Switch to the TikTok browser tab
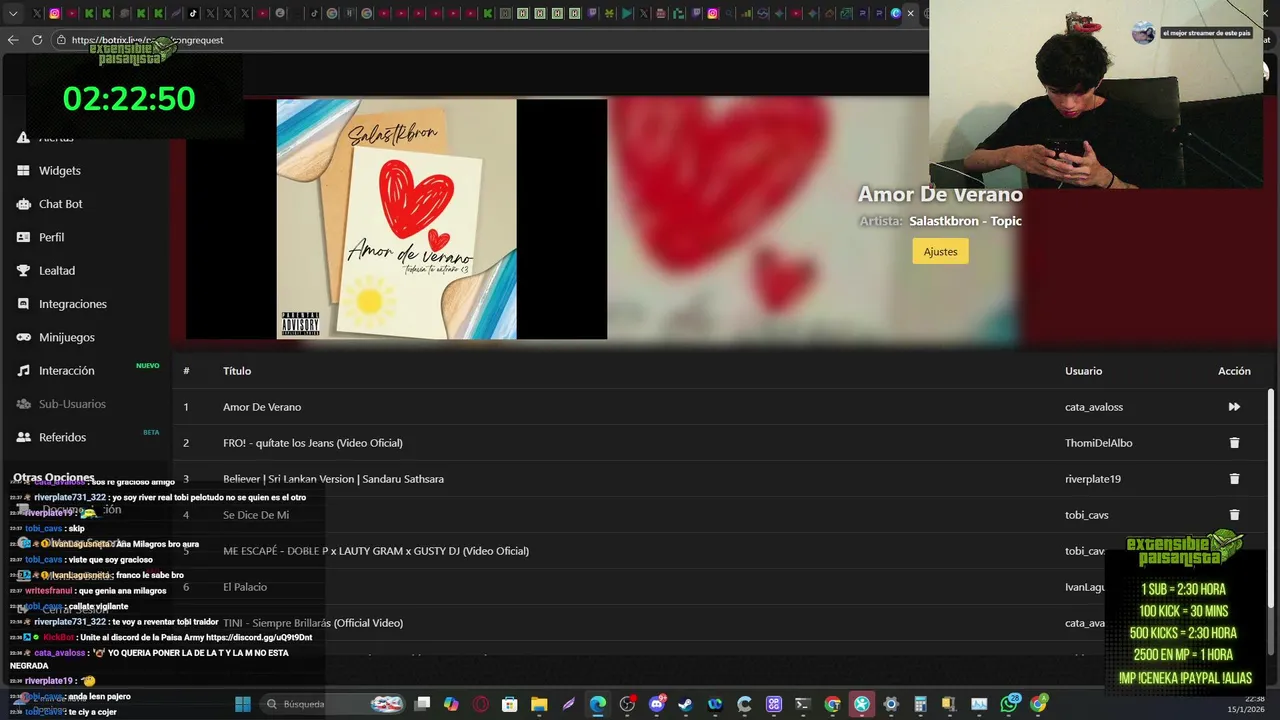The width and height of the screenshot is (1280, 720). [193, 13]
